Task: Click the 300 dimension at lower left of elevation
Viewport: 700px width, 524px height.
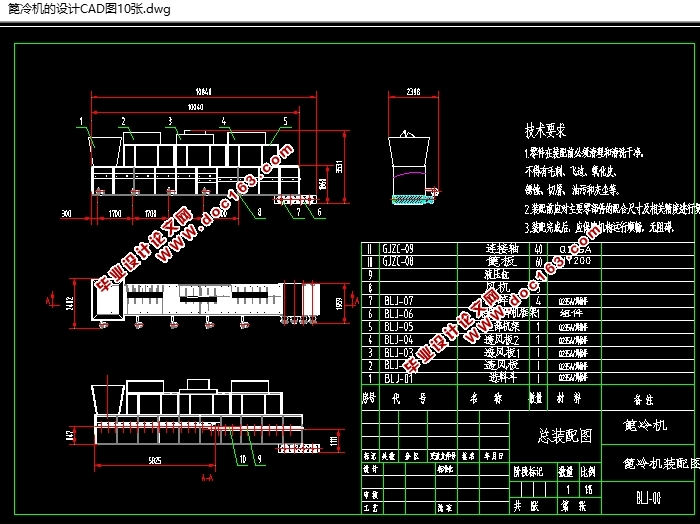Action: [66, 214]
